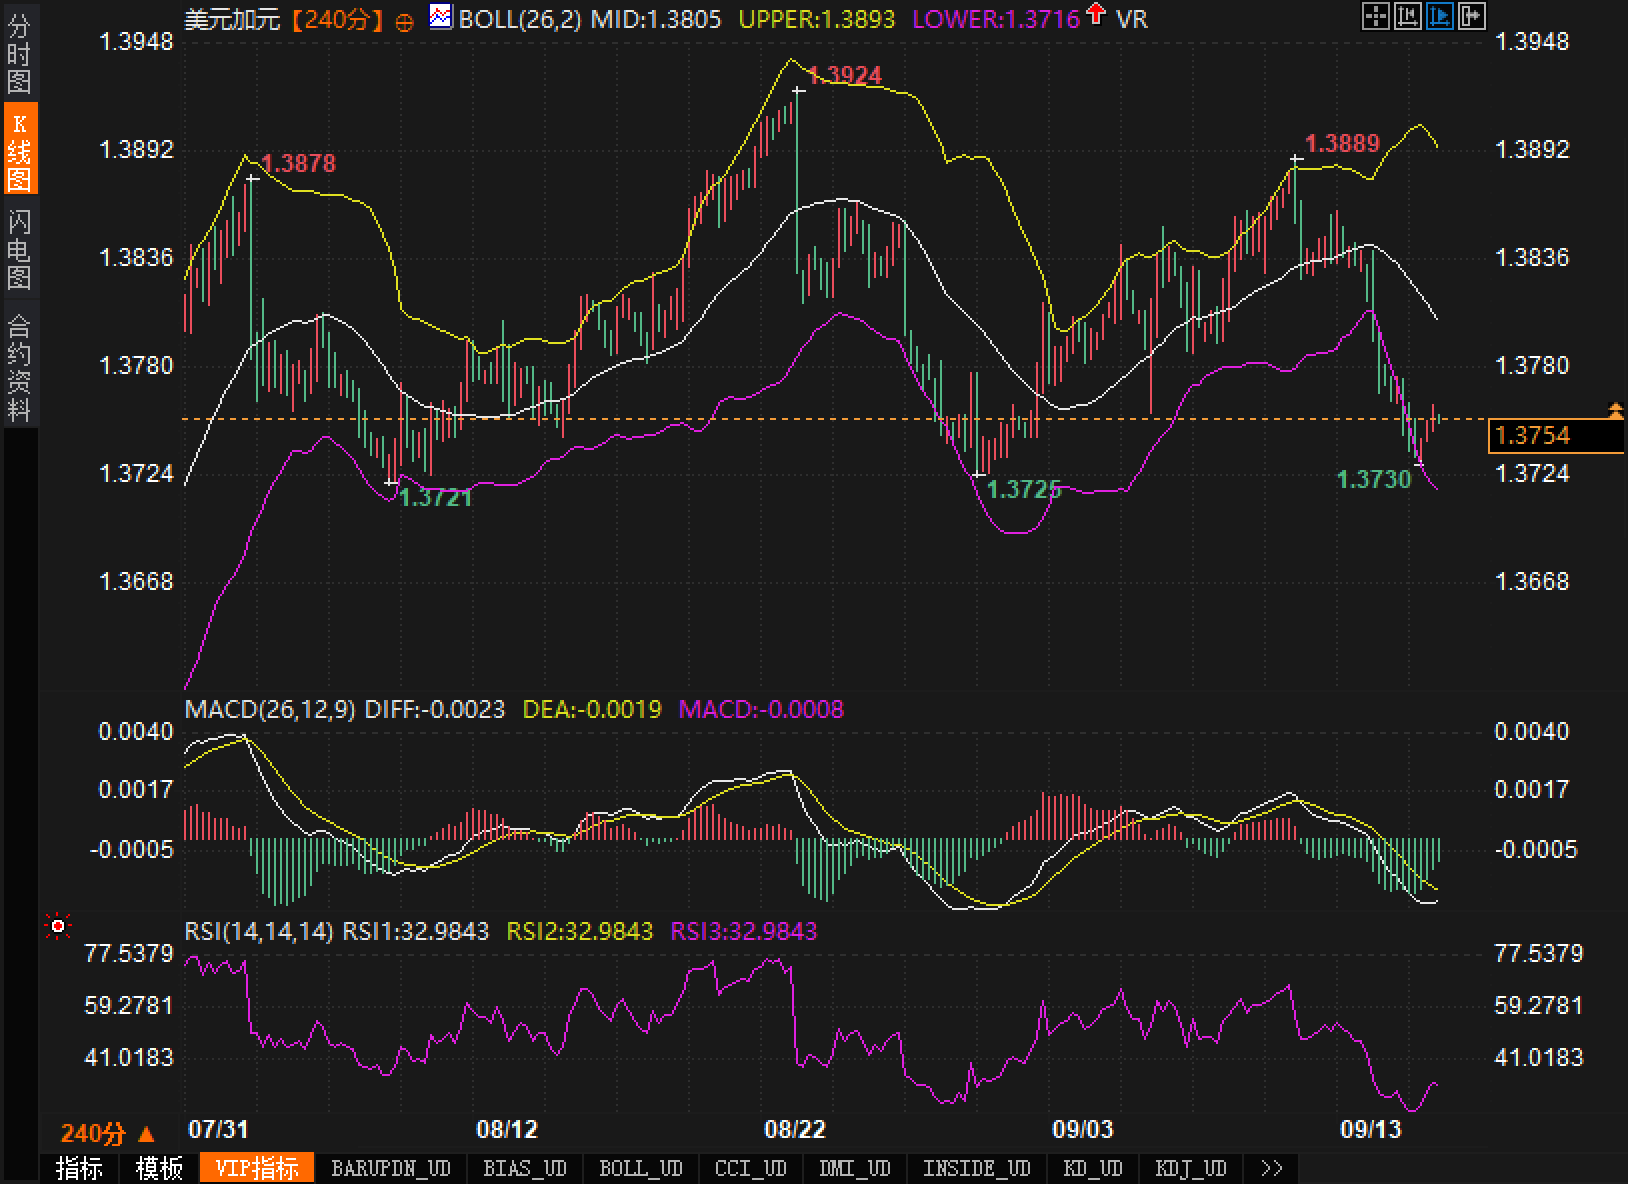
Task: Click the 指标 button in bottom bar
Action: tap(79, 1168)
